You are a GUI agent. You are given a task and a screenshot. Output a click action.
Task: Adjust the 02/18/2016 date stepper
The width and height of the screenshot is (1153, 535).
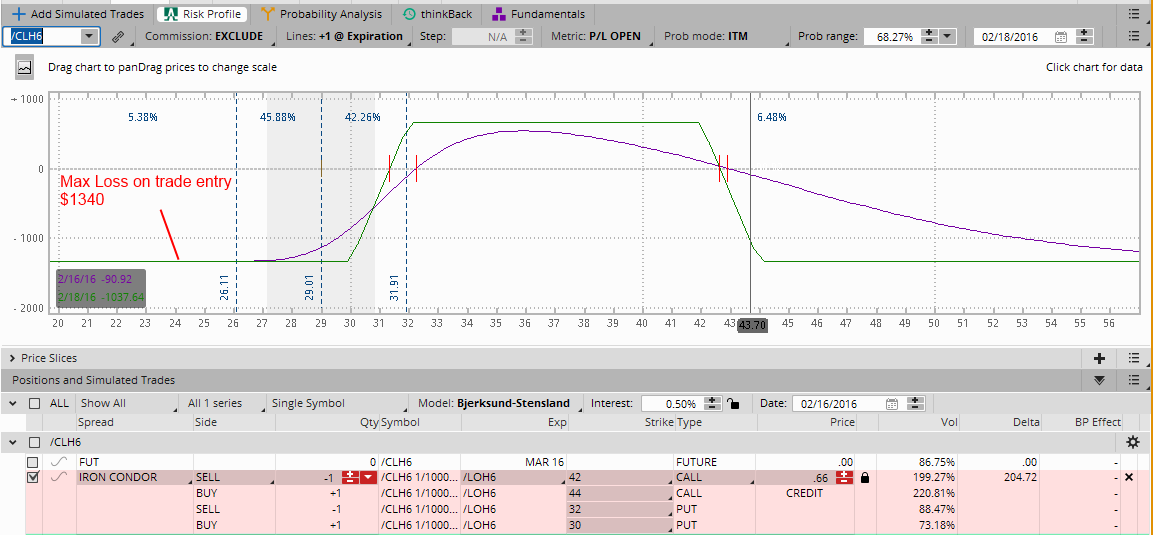coord(1085,36)
